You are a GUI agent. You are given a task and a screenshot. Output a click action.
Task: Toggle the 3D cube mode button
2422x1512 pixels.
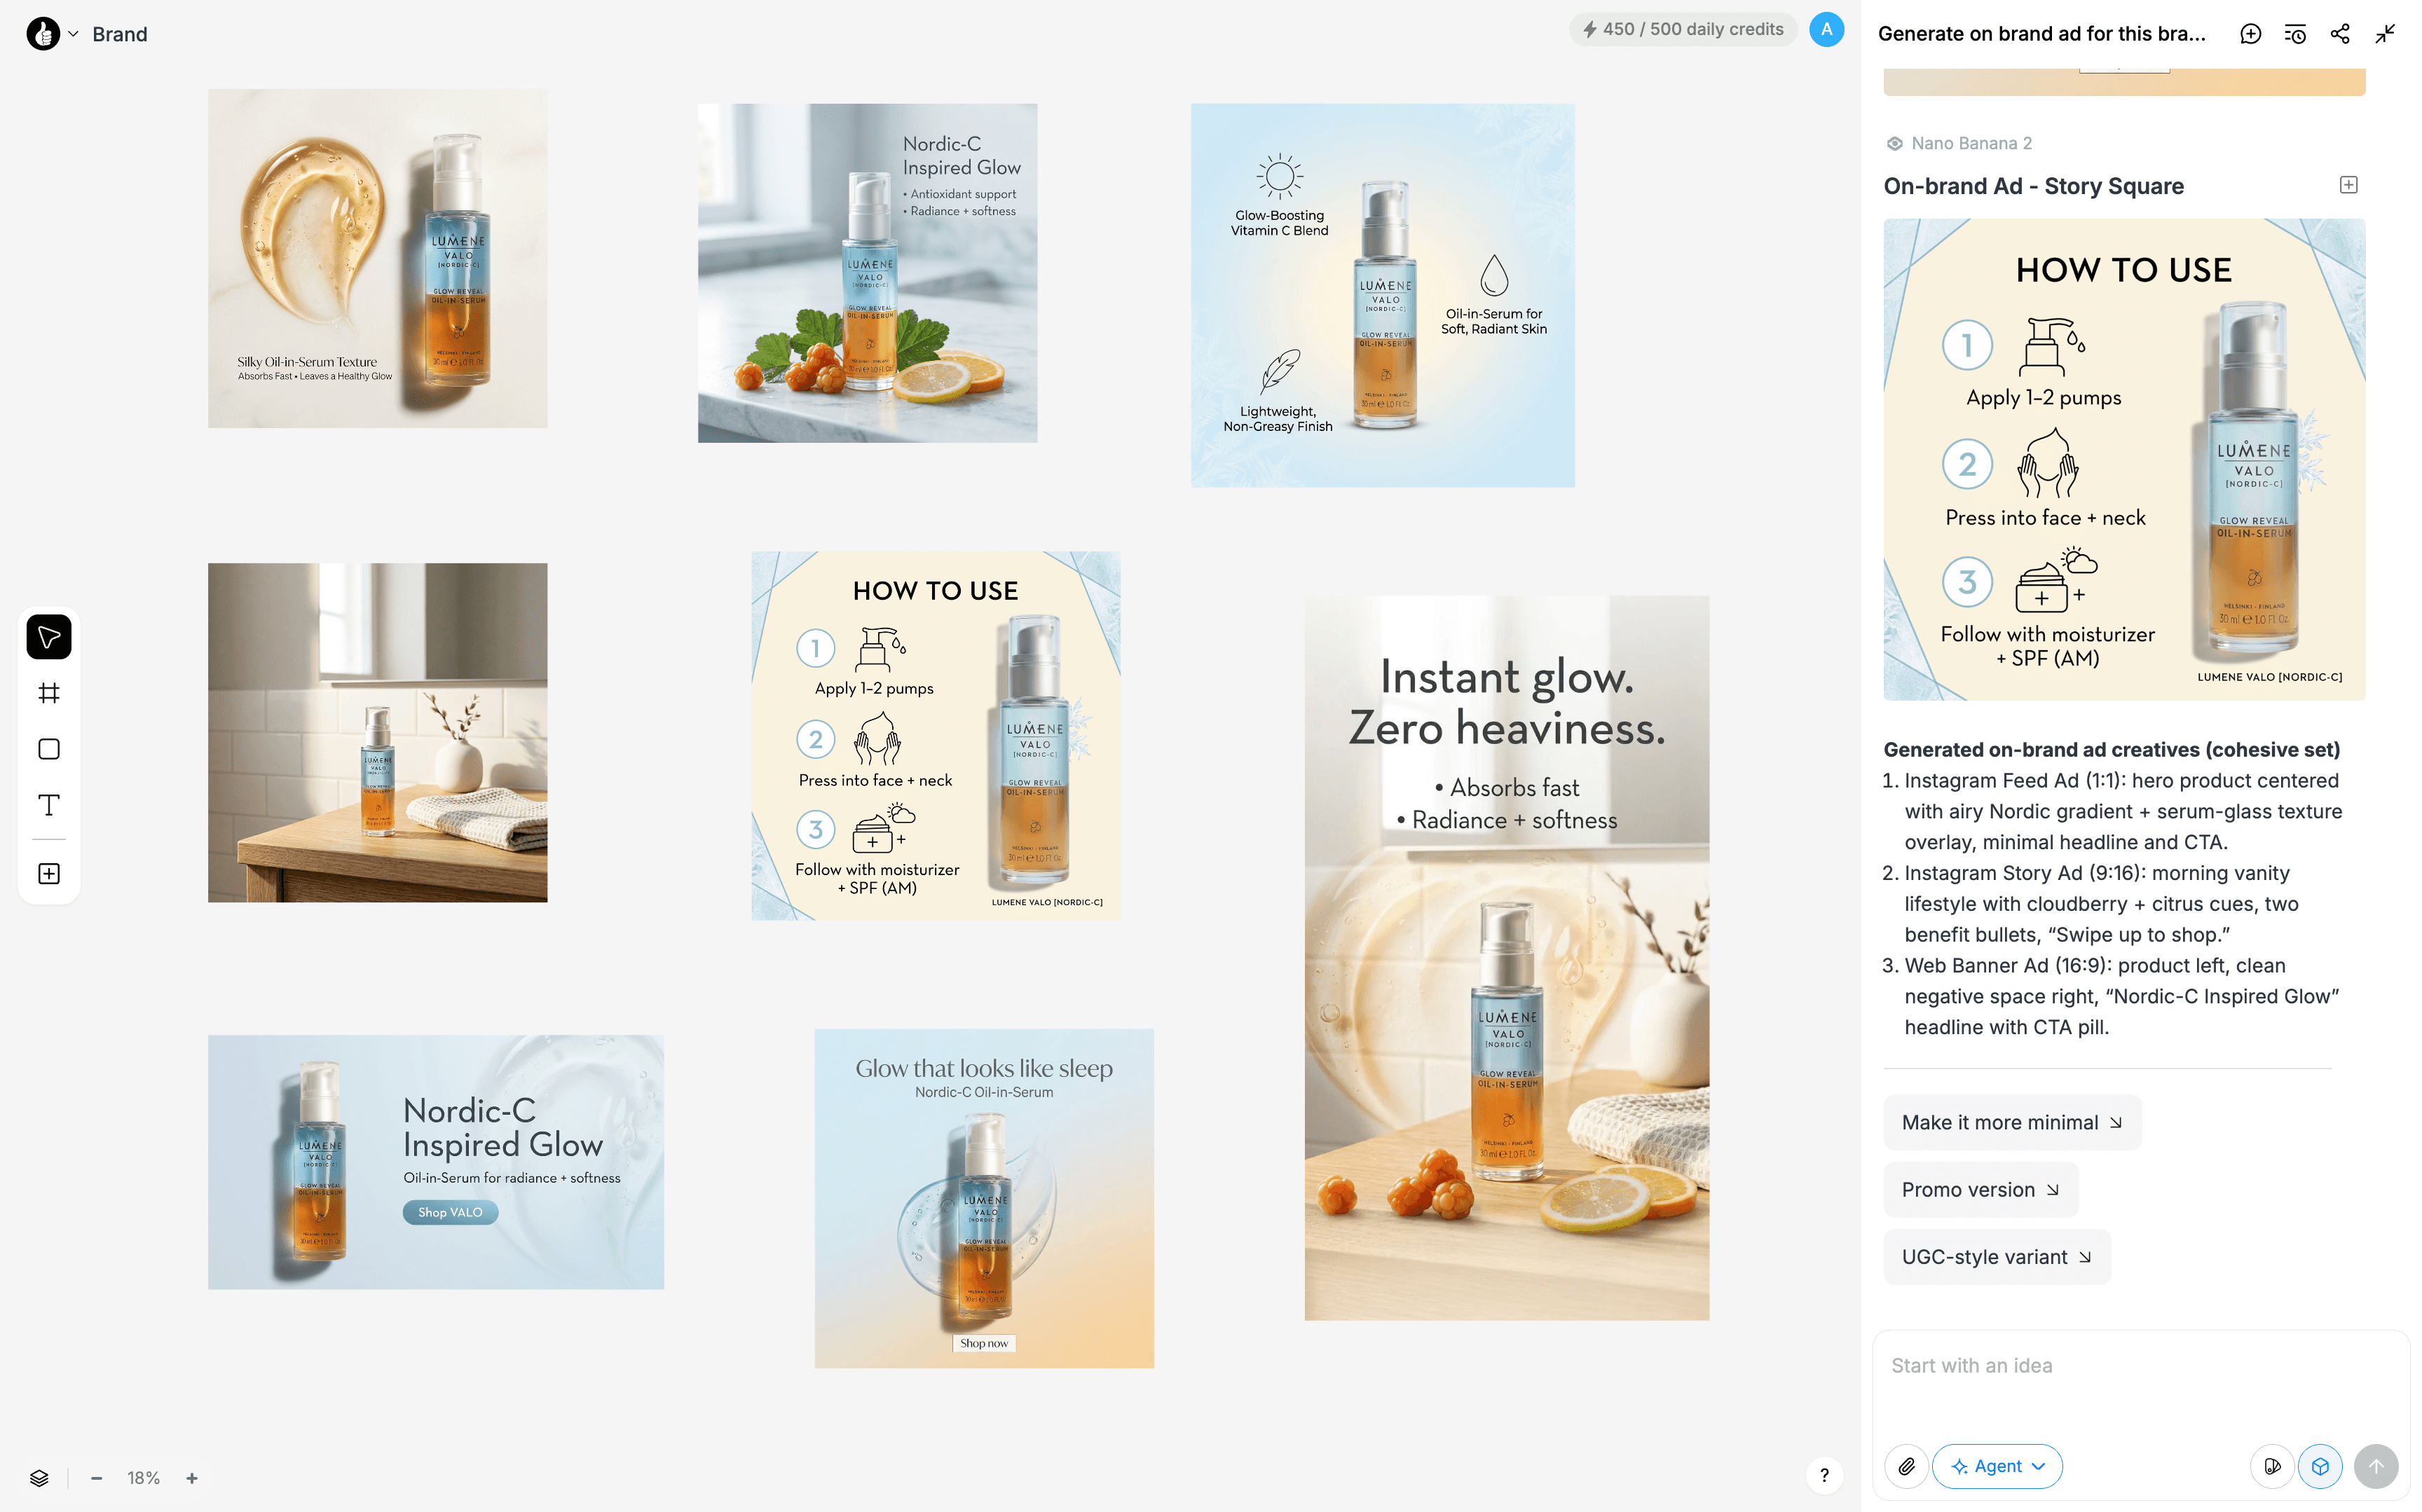(x=2320, y=1466)
